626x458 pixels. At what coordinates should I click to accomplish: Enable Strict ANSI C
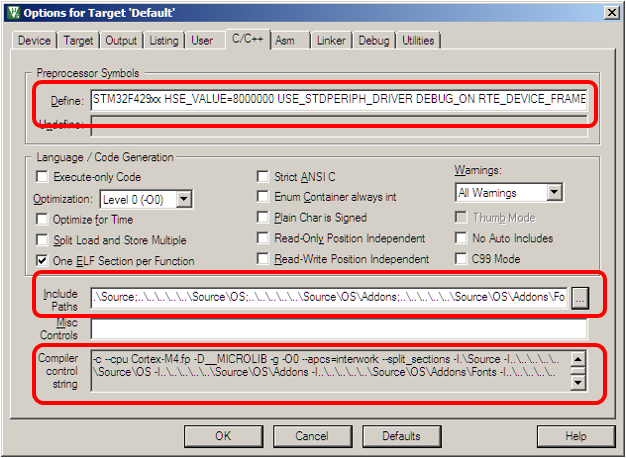[263, 176]
